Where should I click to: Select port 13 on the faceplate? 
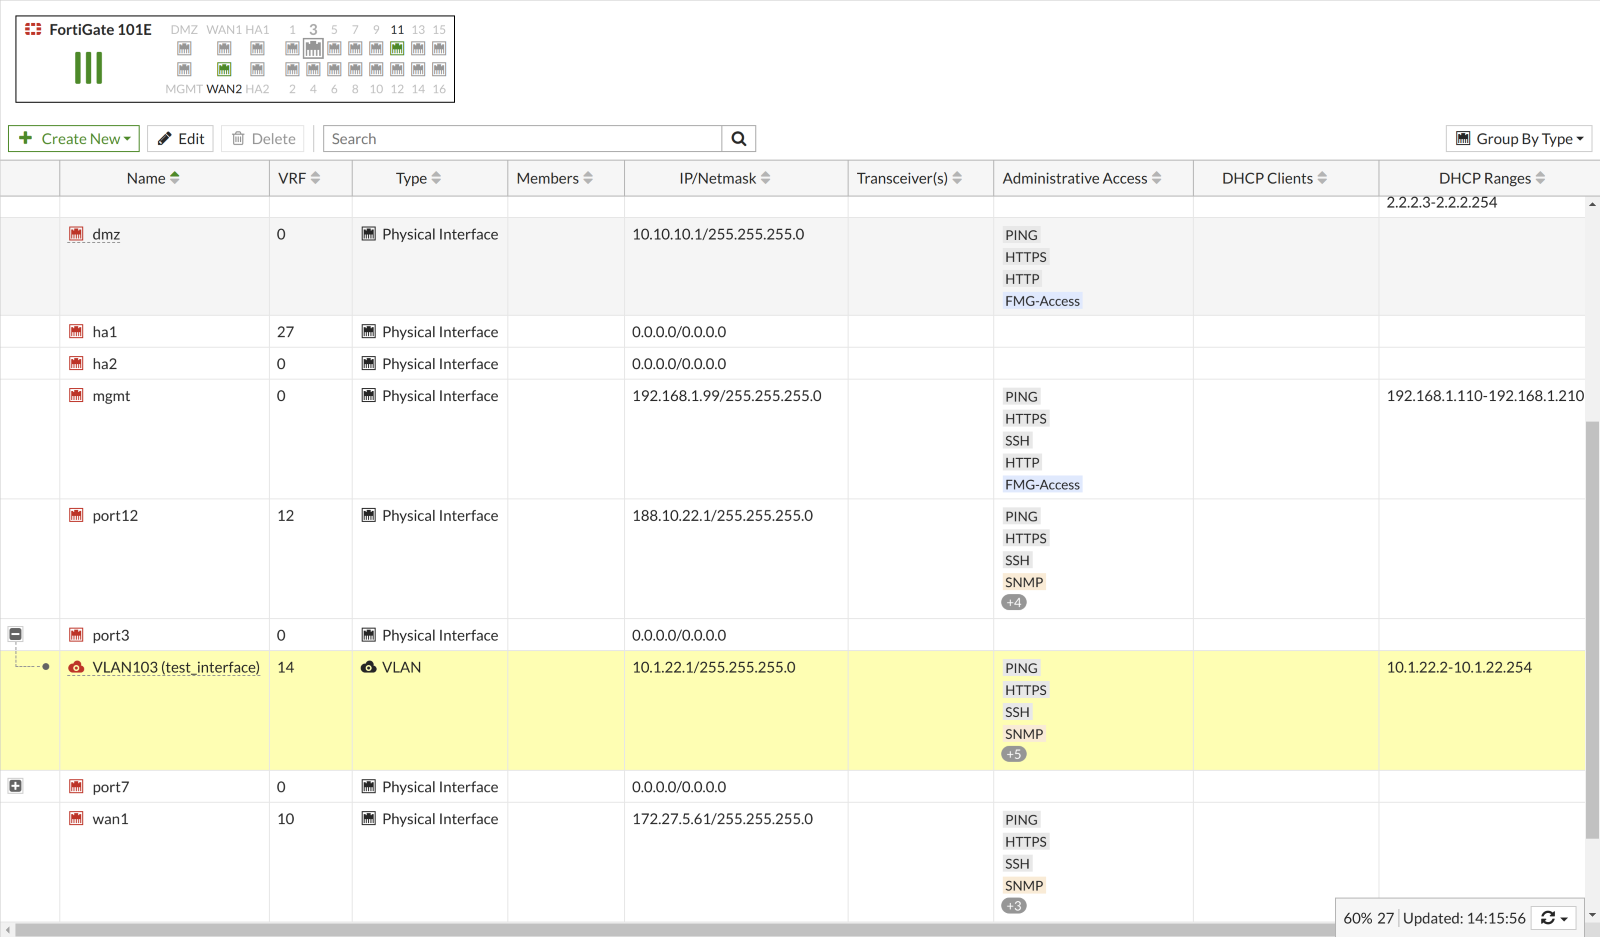pyautogui.click(x=418, y=48)
